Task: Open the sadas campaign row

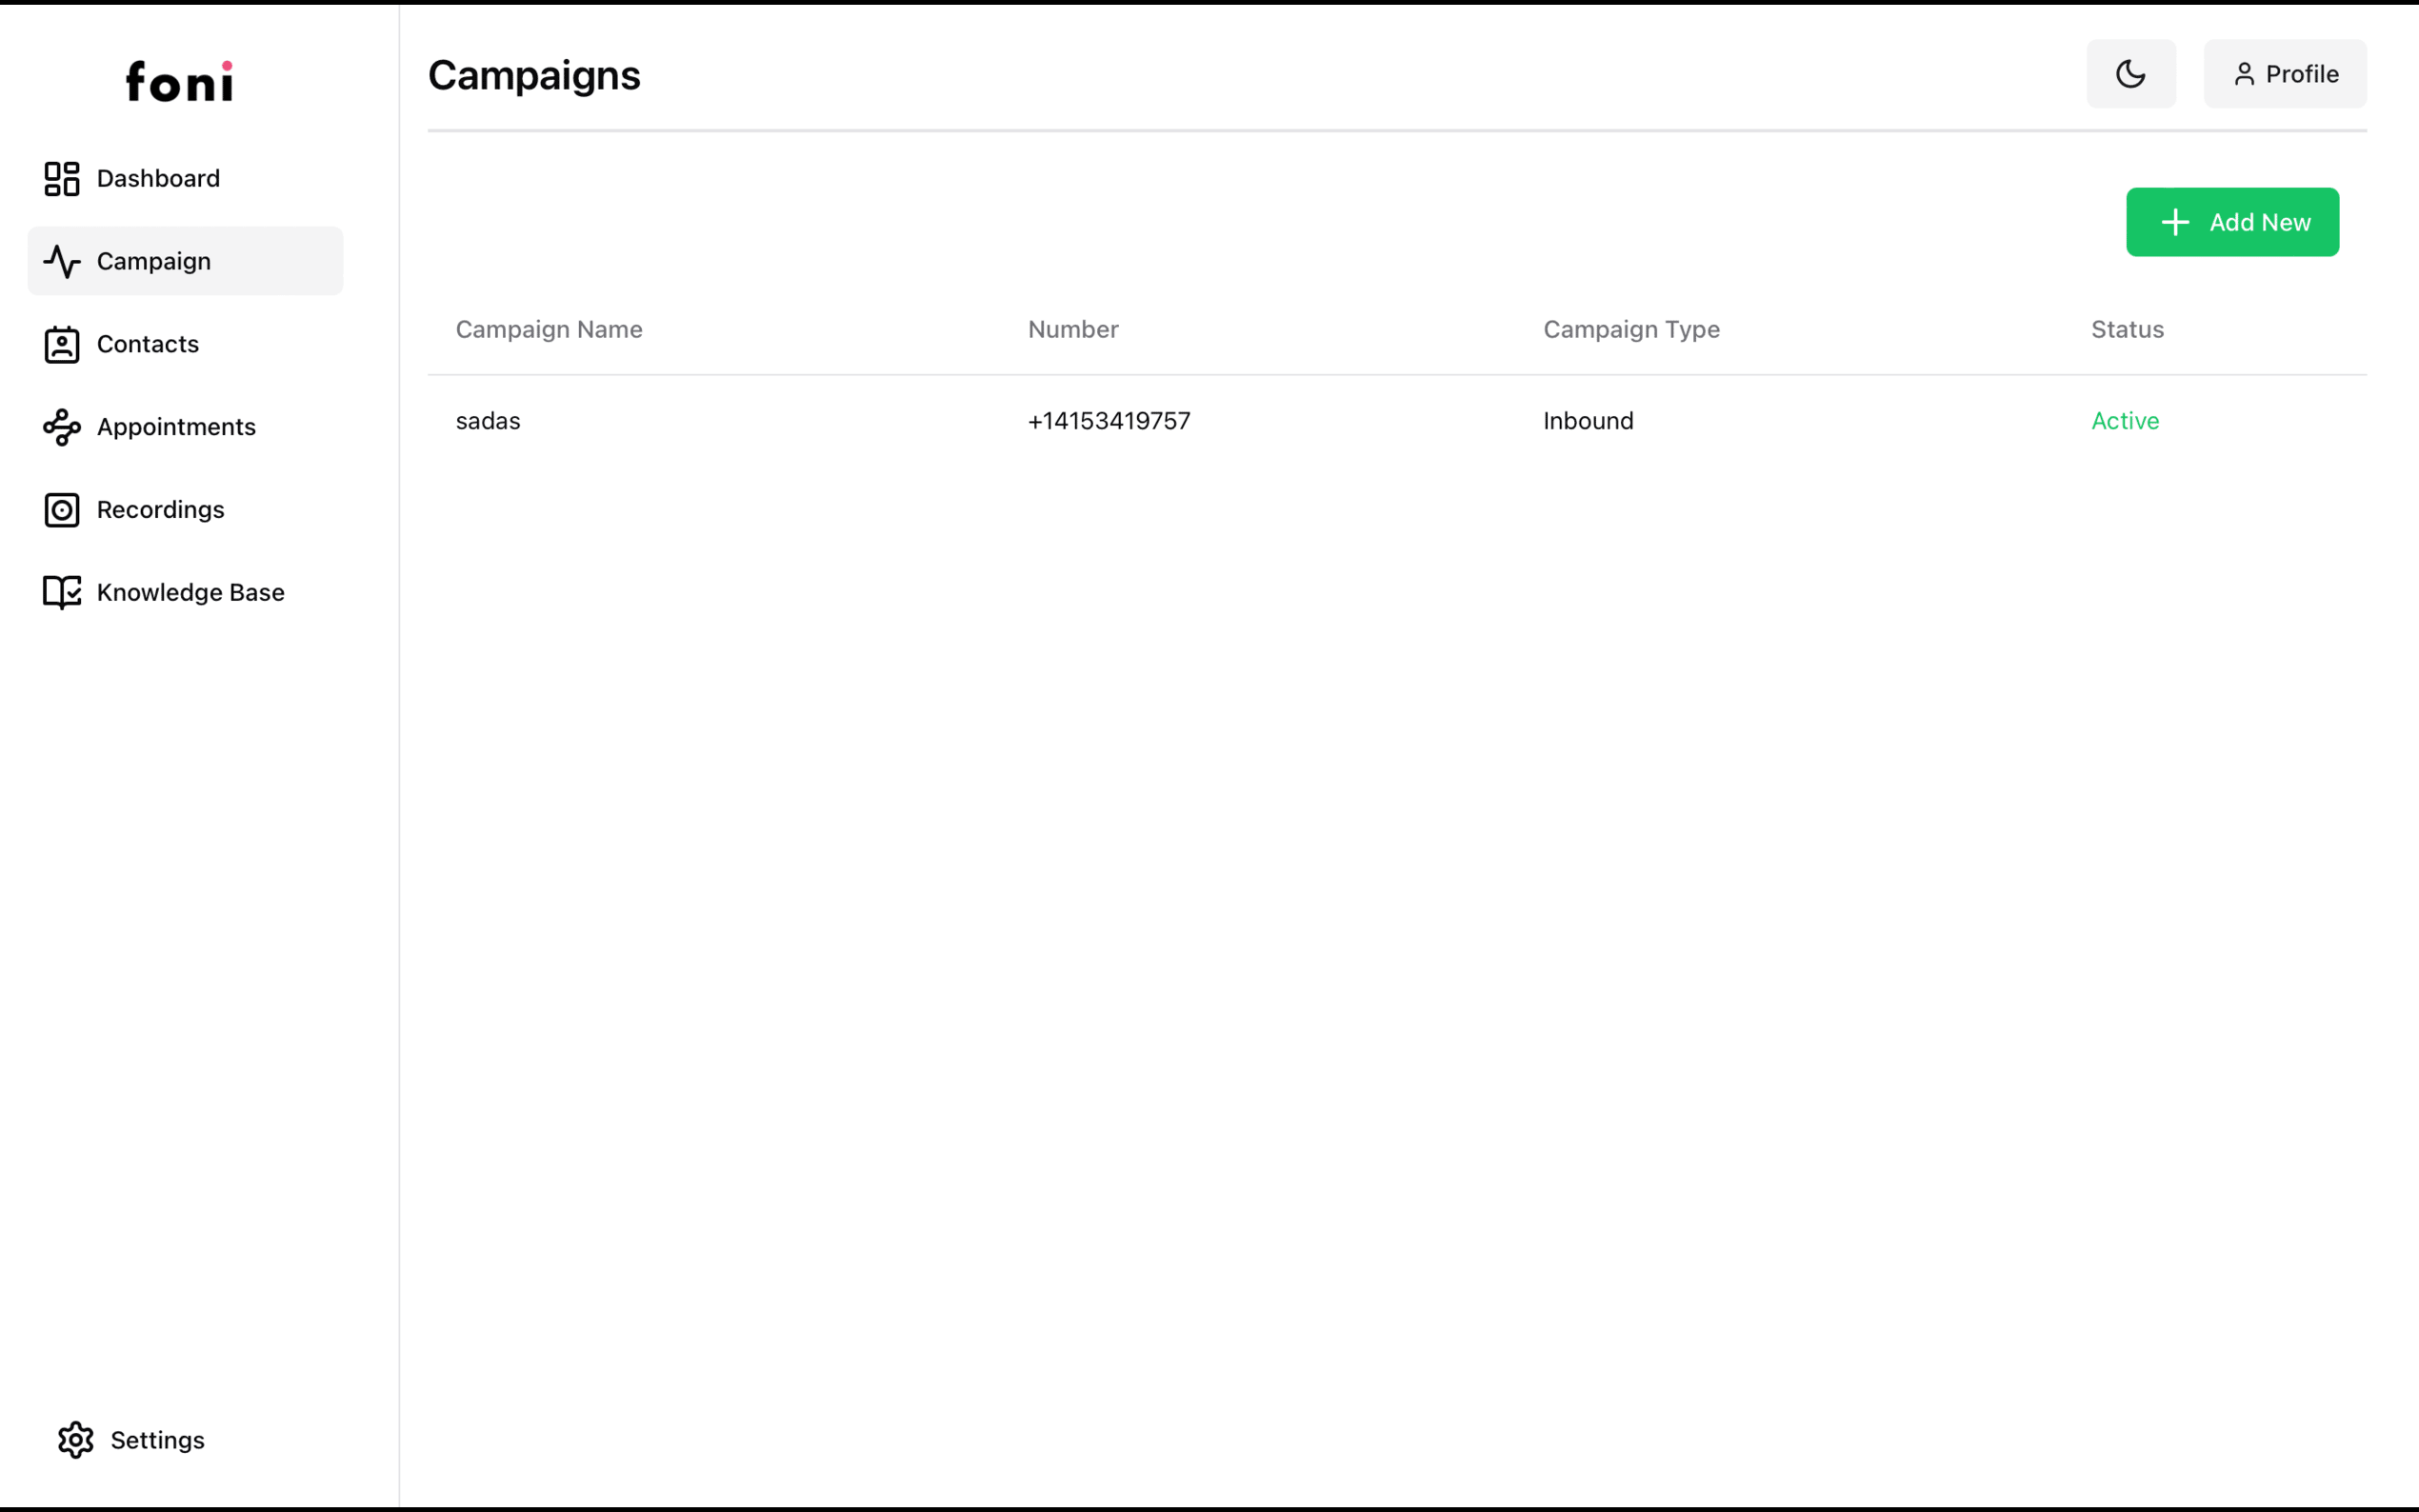Action: click(488, 421)
